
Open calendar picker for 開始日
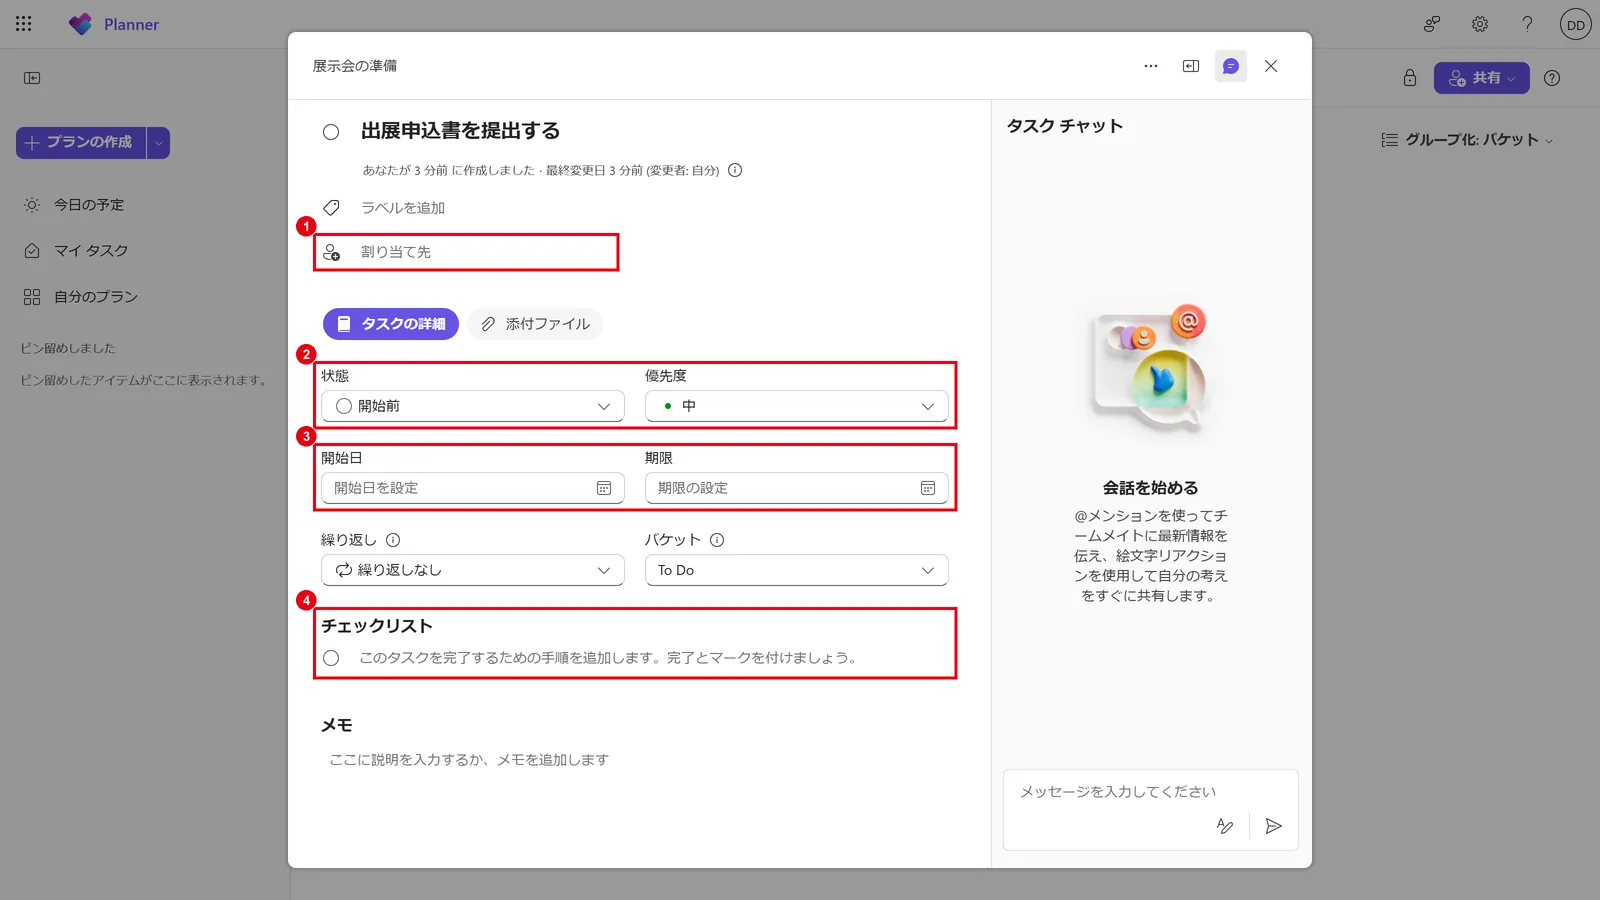click(604, 488)
